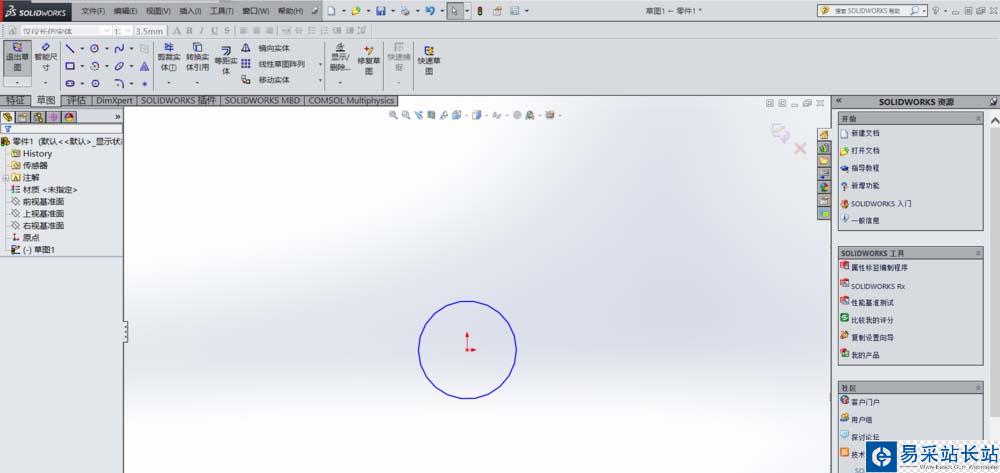The height and width of the screenshot is (473, 1000).
Task: Select the Arc sketch tool
Action: [94, 66]
